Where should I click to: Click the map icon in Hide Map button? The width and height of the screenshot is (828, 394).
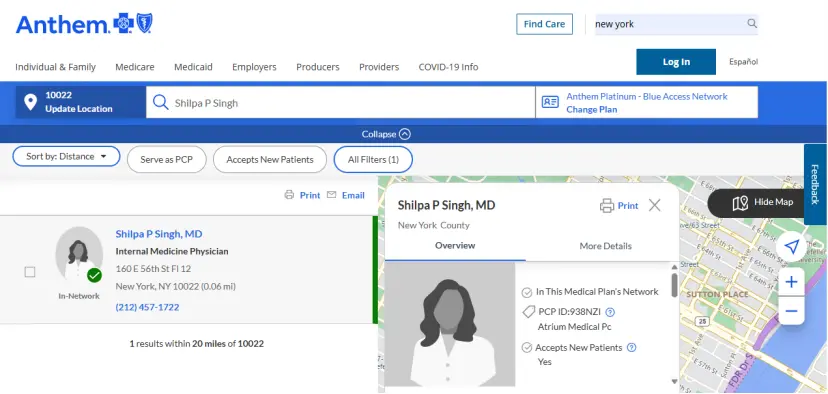(x=740, y=203)
